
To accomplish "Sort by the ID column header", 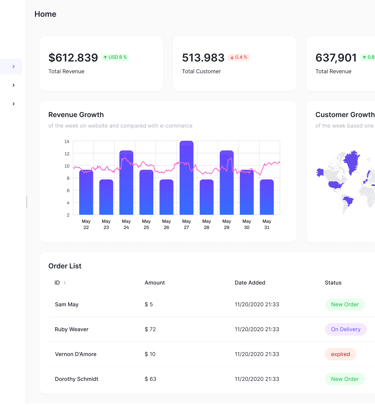I will point(57,283).
